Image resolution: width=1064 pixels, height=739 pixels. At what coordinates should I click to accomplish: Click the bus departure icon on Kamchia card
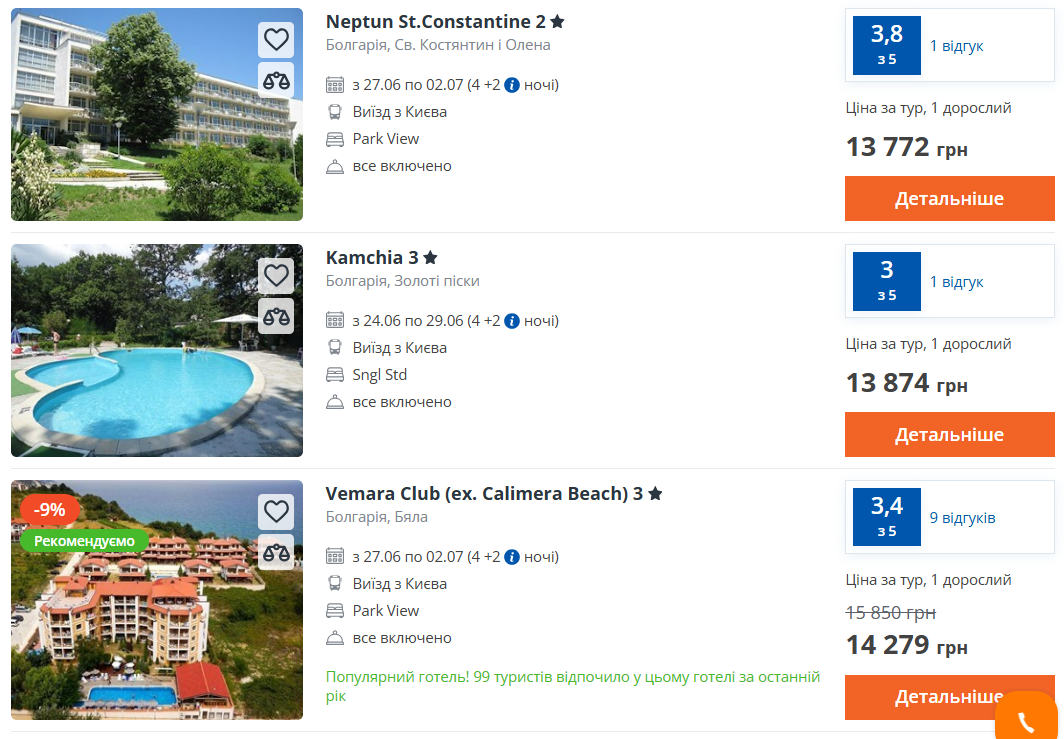point(334,347)
